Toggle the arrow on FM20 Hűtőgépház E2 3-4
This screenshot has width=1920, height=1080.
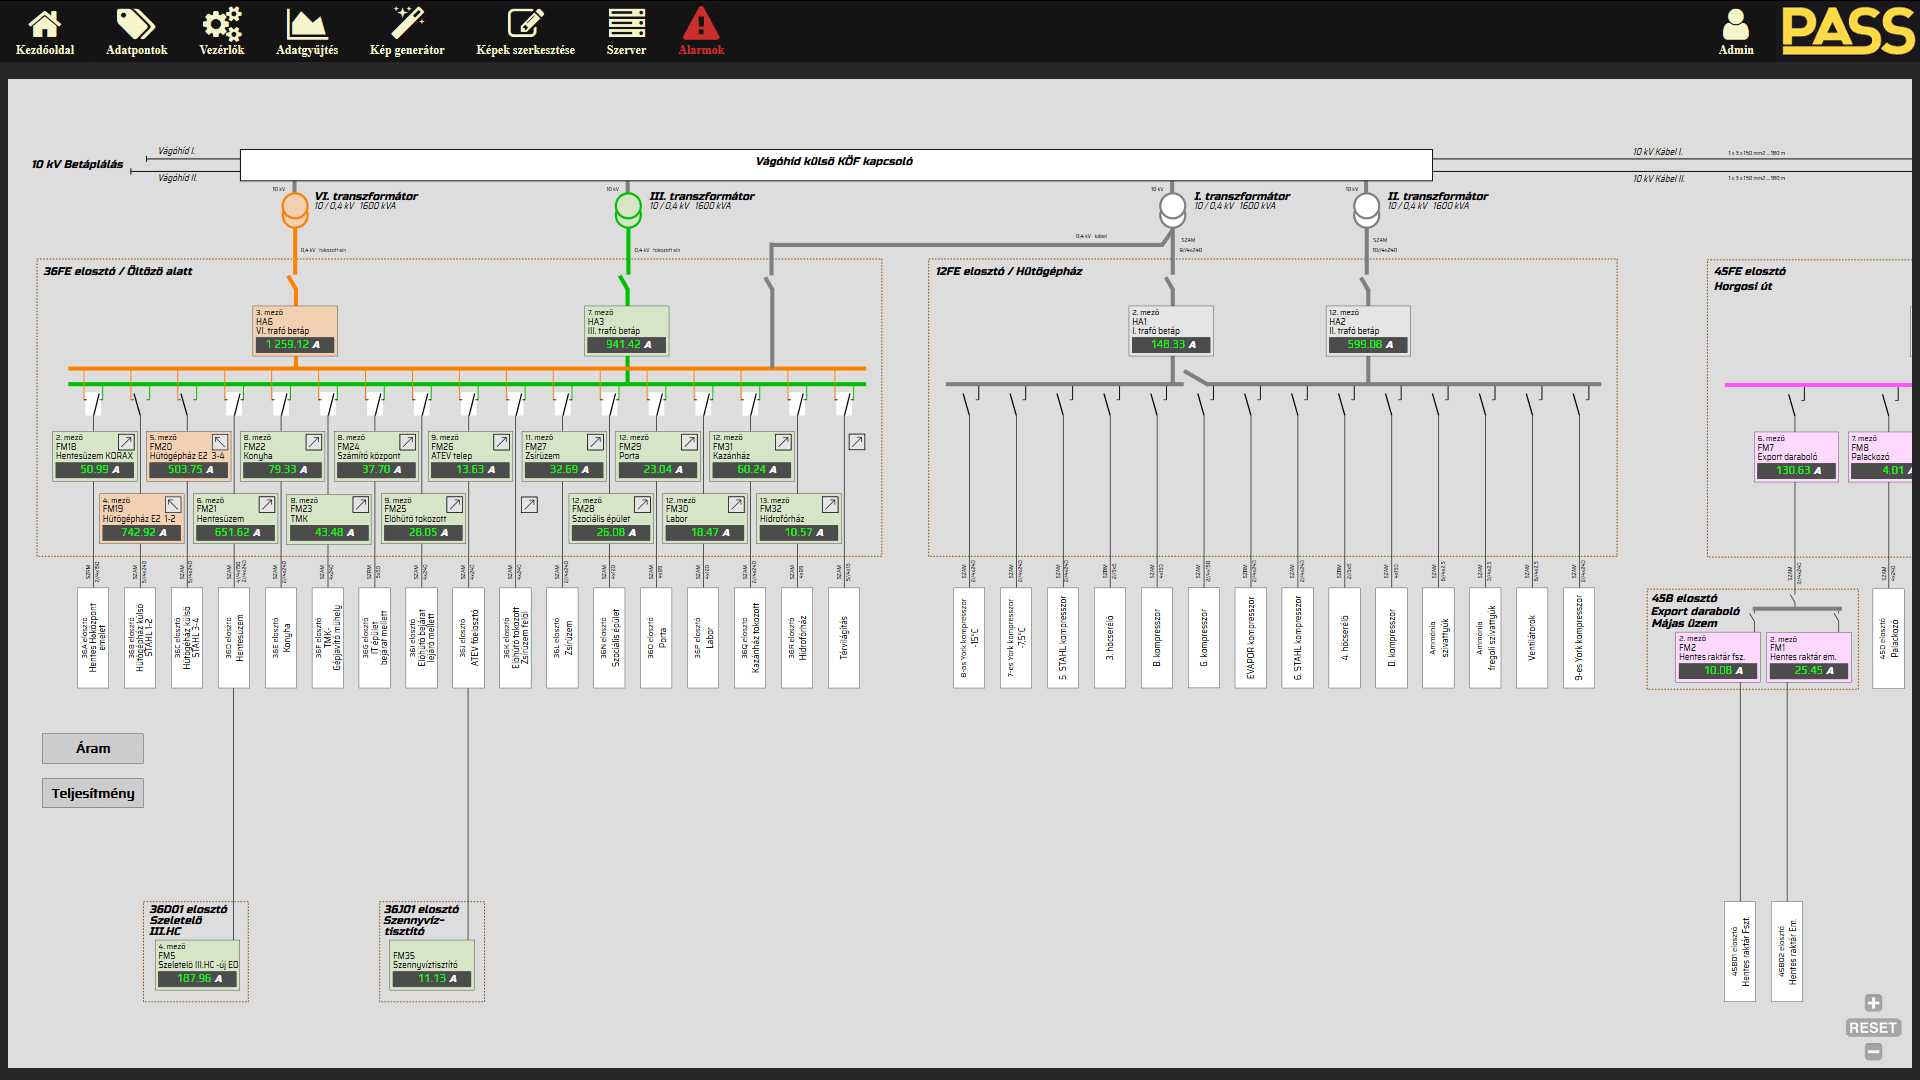click(220, 442)
